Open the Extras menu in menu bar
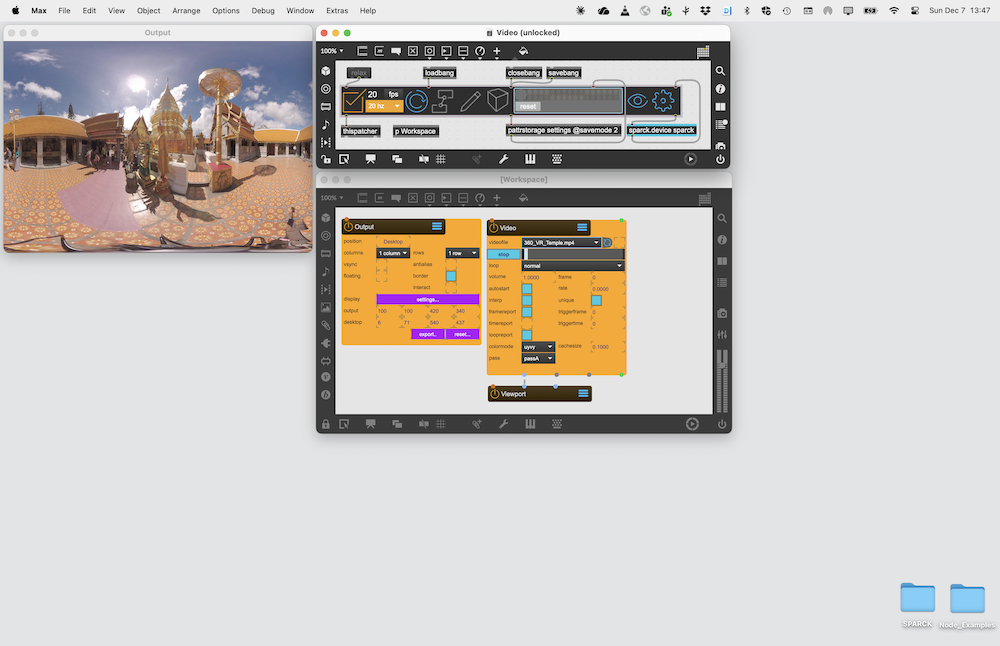Image resolution: width=1000 pixels, height=646 pixels. [x=337, y=10]
